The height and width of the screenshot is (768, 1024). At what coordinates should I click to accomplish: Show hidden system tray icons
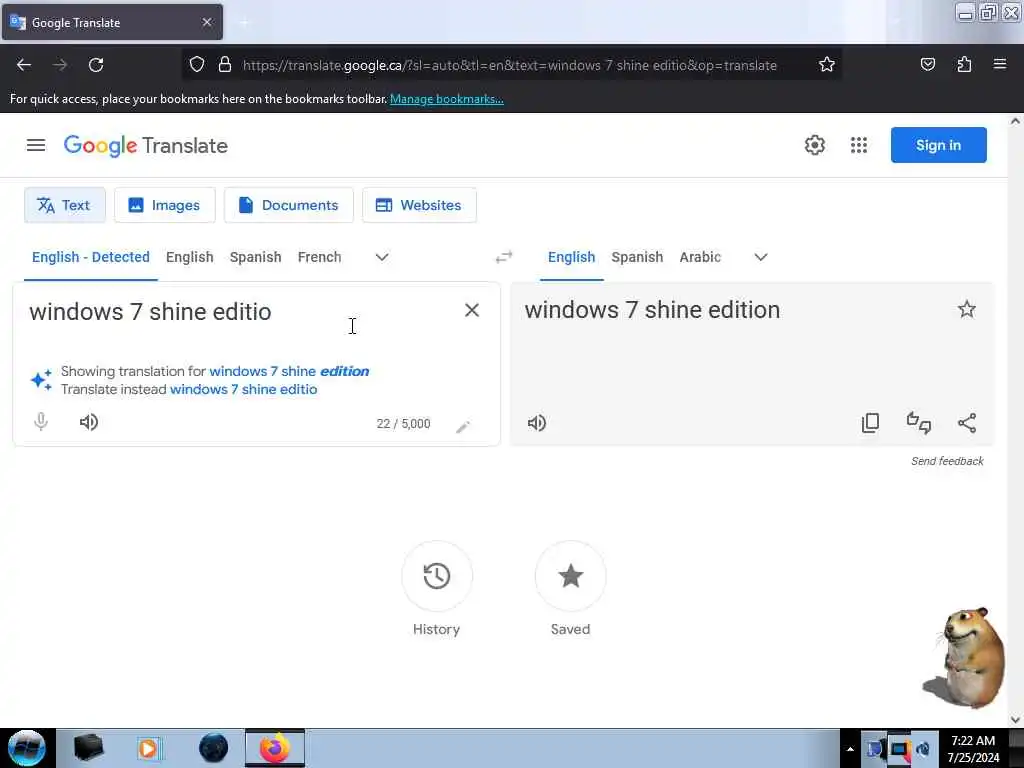click(850, 749)
